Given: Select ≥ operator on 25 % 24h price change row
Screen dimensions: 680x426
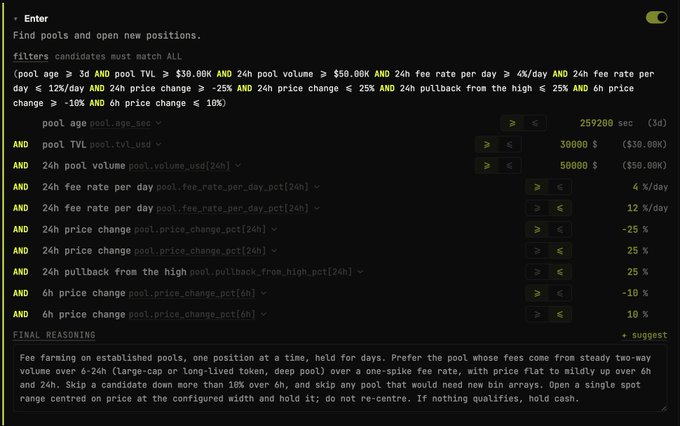Looking at the screenshot, I should pos(537,251).
